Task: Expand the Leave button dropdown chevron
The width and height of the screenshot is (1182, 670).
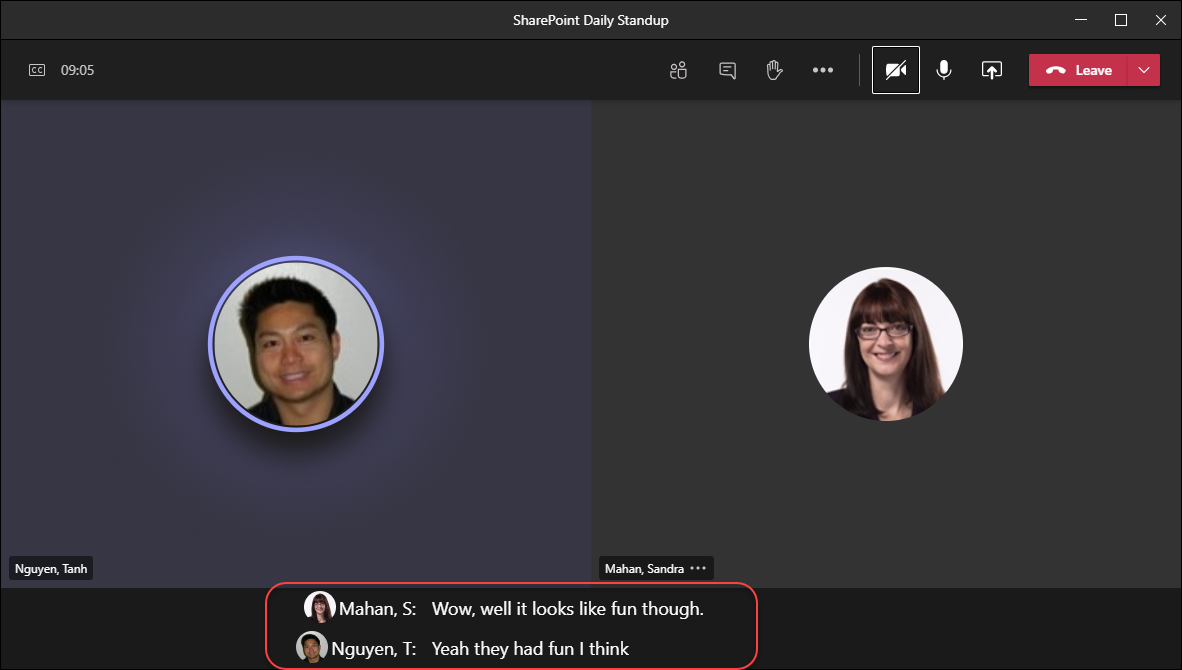Action: click(x=1143, y=69)
